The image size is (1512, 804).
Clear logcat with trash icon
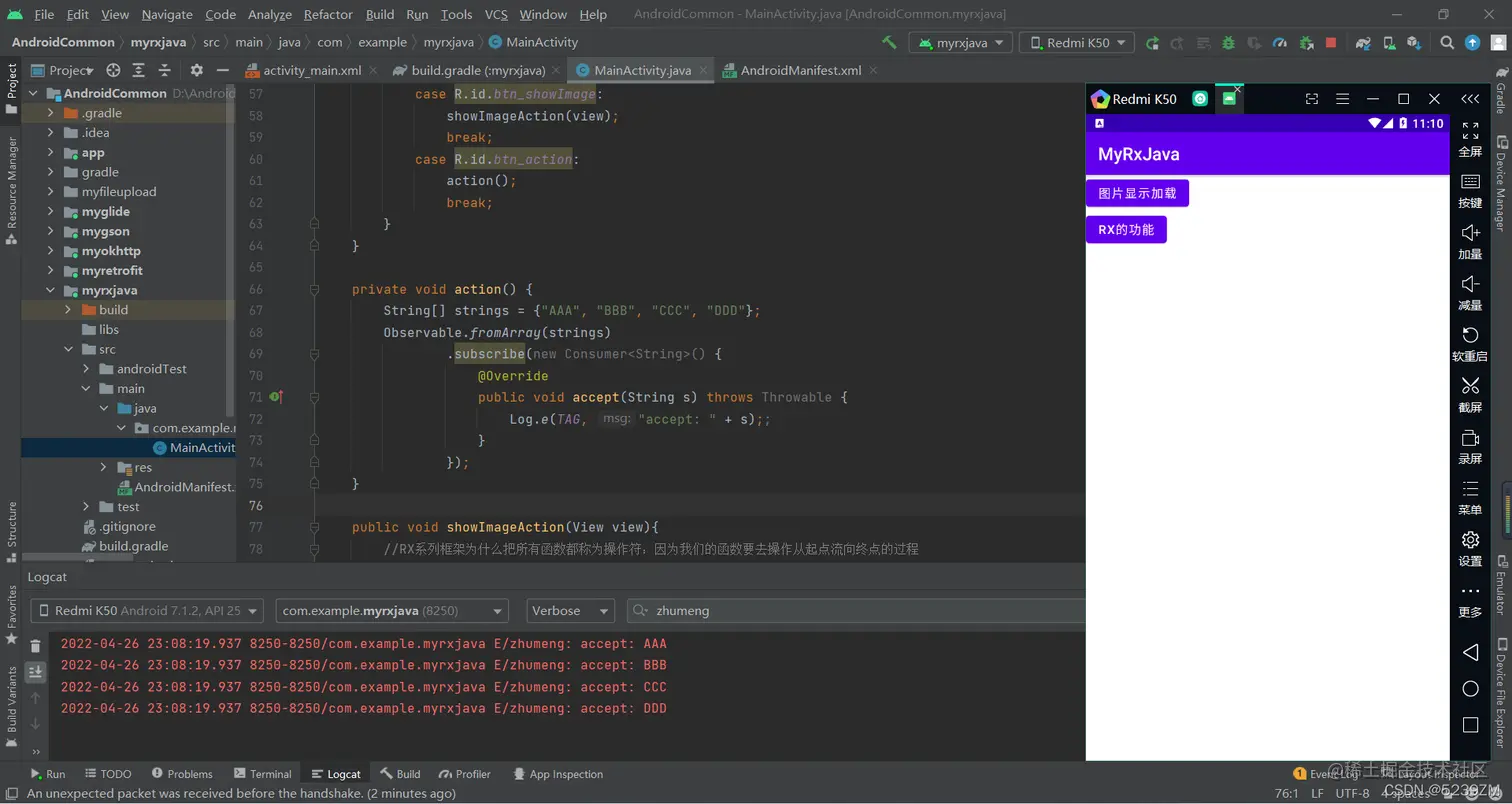tap(36, 646)
